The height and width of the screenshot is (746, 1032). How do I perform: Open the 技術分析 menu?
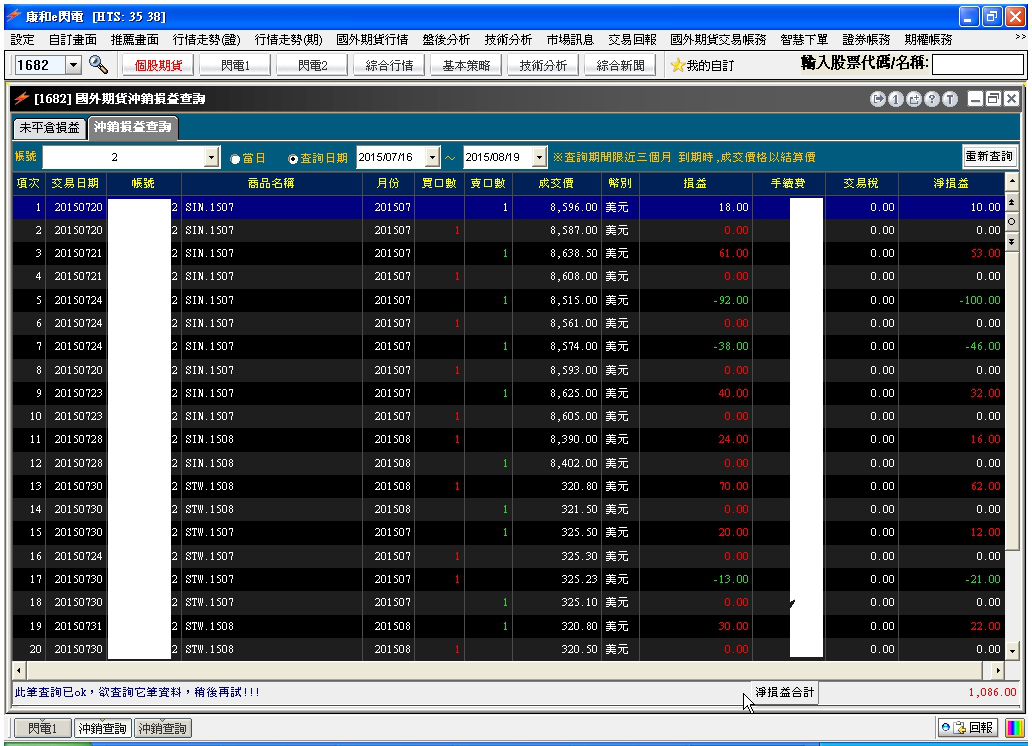pyautogui.click(x=508, y=40)
